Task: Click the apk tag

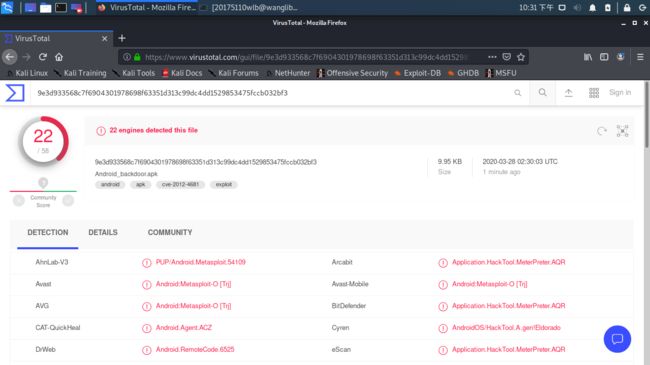Action: [141, 184]
